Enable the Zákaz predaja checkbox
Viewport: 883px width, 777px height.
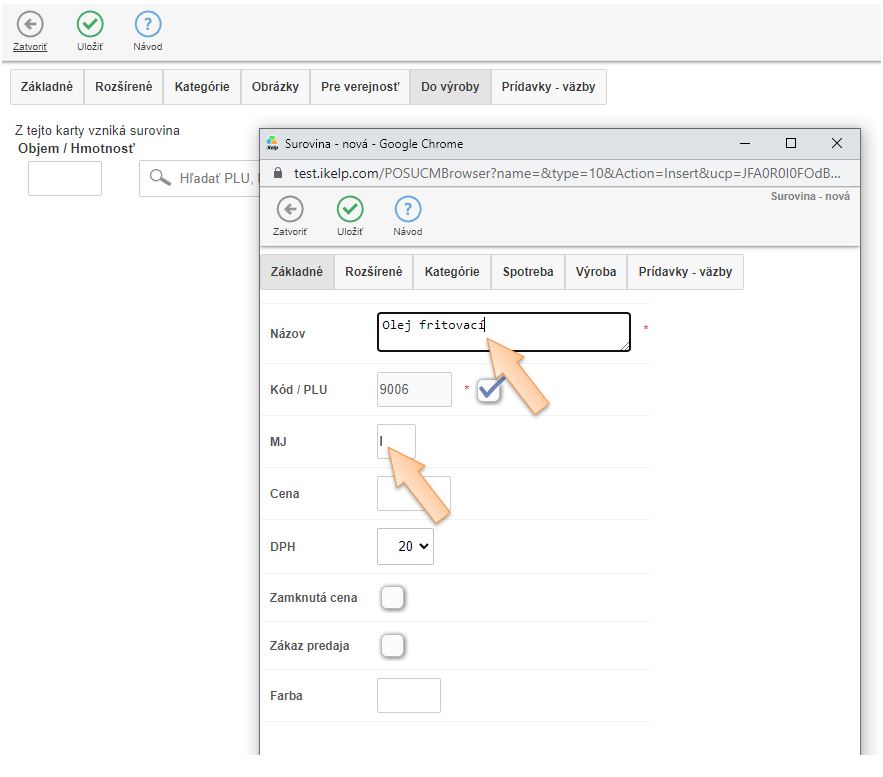[393, 646]
